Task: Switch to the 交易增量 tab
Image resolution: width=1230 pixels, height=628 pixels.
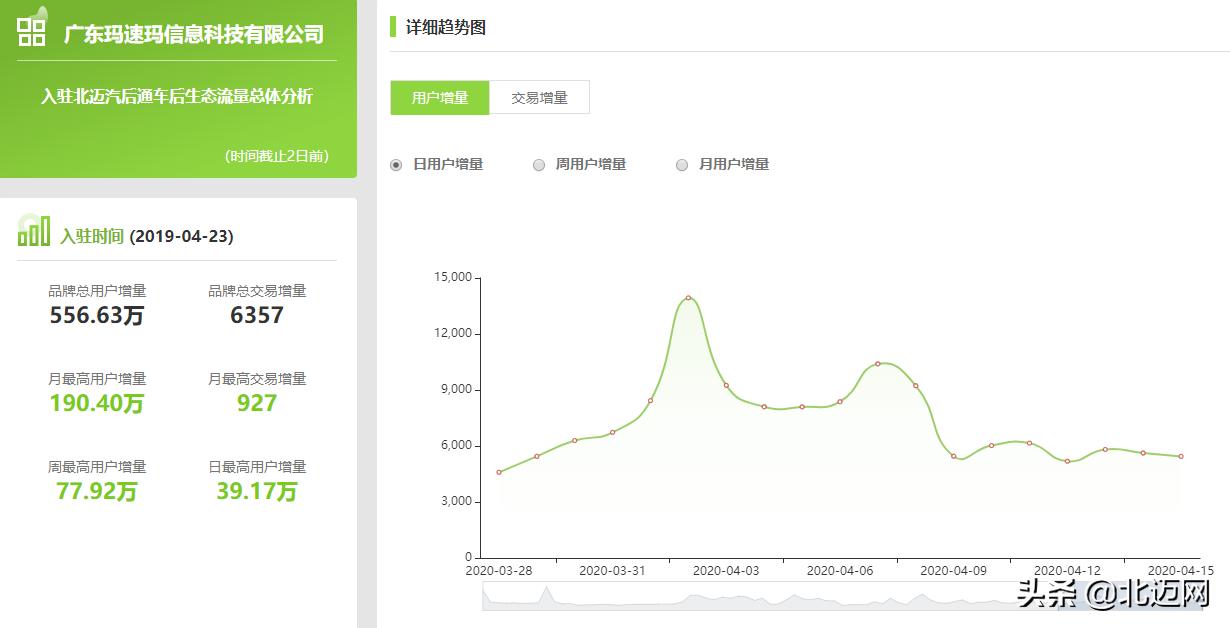Action: (x=540, y=97)
